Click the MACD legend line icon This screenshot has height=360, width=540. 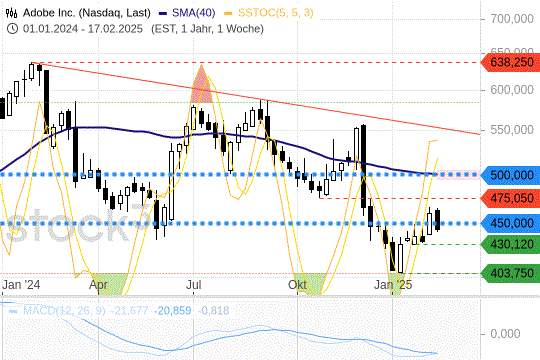13,311
